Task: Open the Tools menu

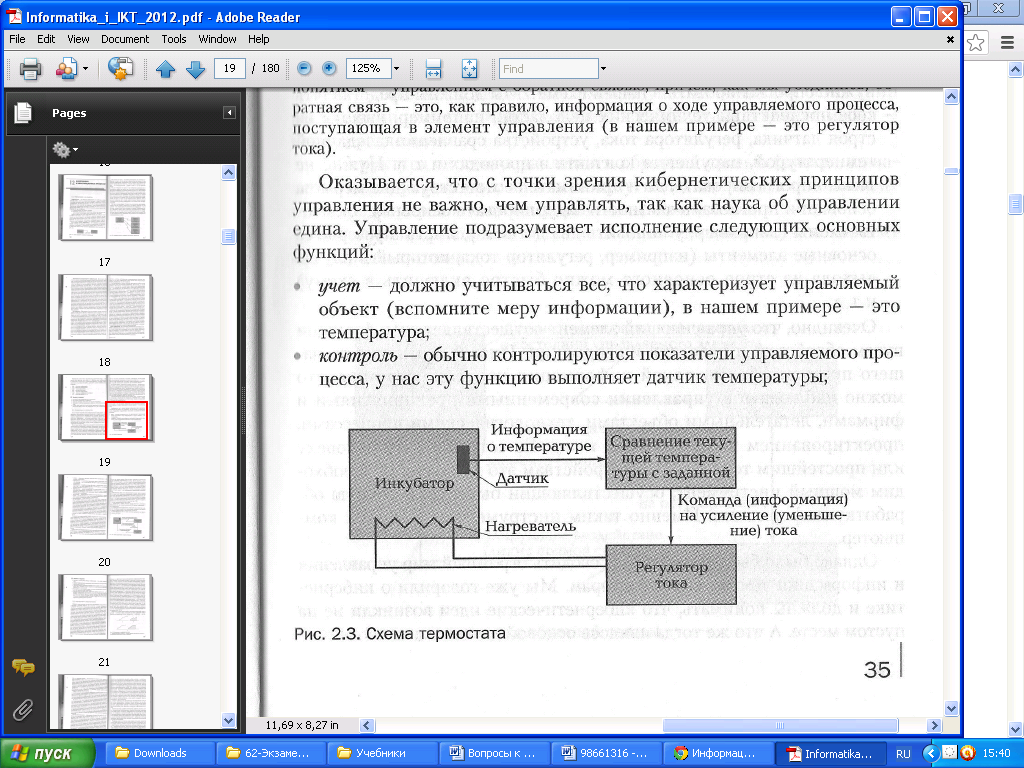Action: tap(174, 39)
